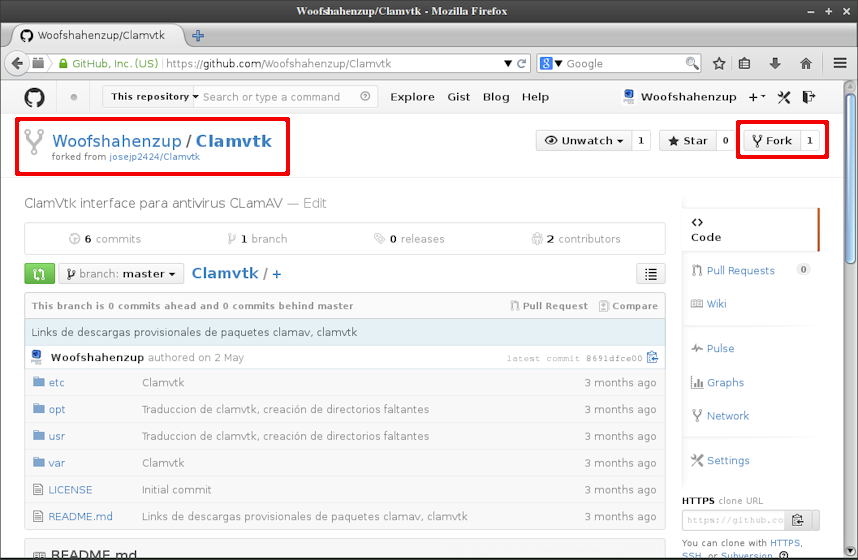Open Graphs in the sidebar
The width and height of the screenshot is (858, 560).
click(725, 382)
